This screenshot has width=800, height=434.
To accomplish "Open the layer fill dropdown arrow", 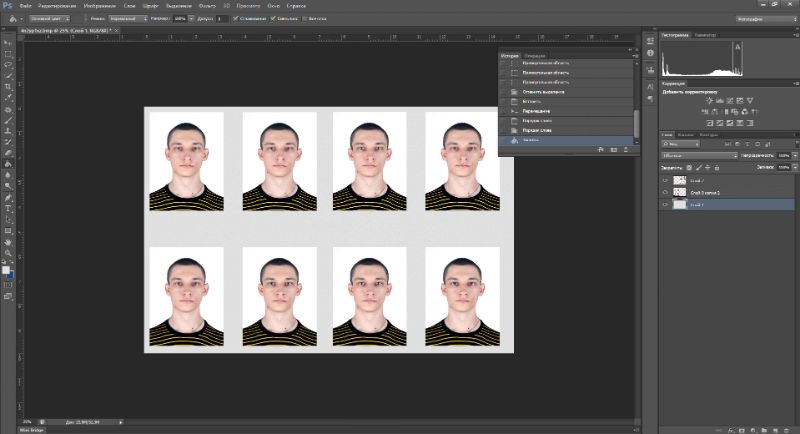I will tap(794, 167).
